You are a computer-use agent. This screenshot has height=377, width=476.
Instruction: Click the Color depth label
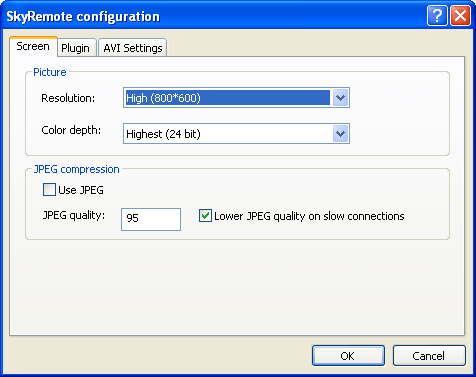click(x=71, y=130)
